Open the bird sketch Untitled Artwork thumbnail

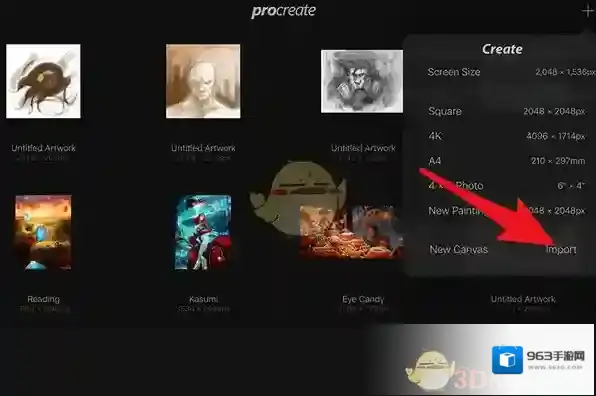click(43, 81)
